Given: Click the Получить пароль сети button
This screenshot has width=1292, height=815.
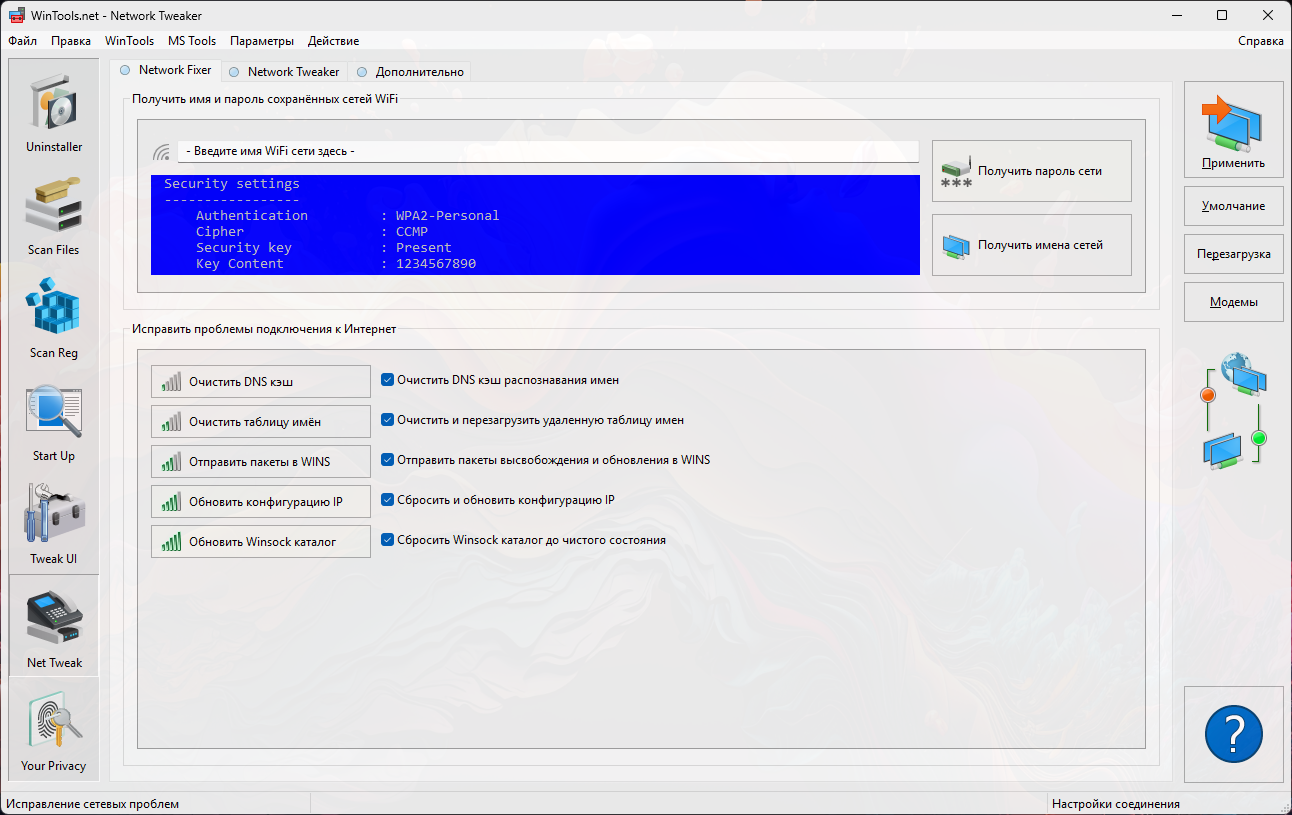Looking at the screenshot, I should [x=1032, y=171].
